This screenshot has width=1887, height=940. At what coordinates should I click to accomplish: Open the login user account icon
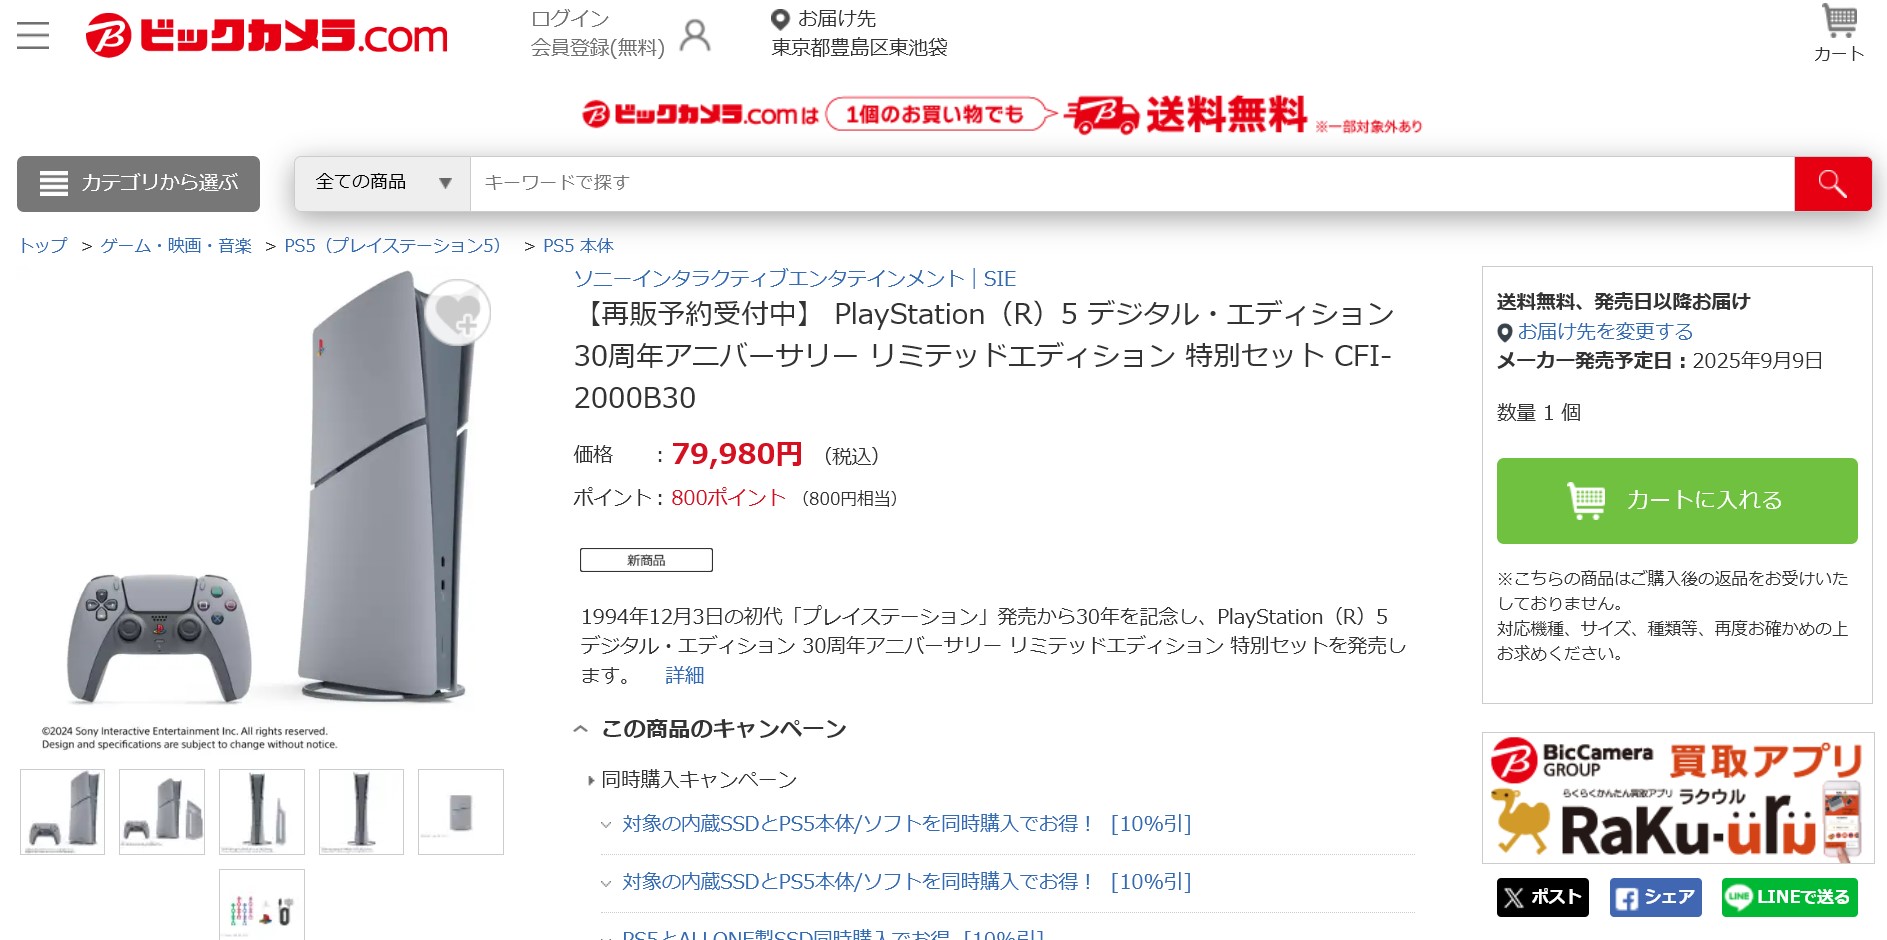(x=695, y=35)
